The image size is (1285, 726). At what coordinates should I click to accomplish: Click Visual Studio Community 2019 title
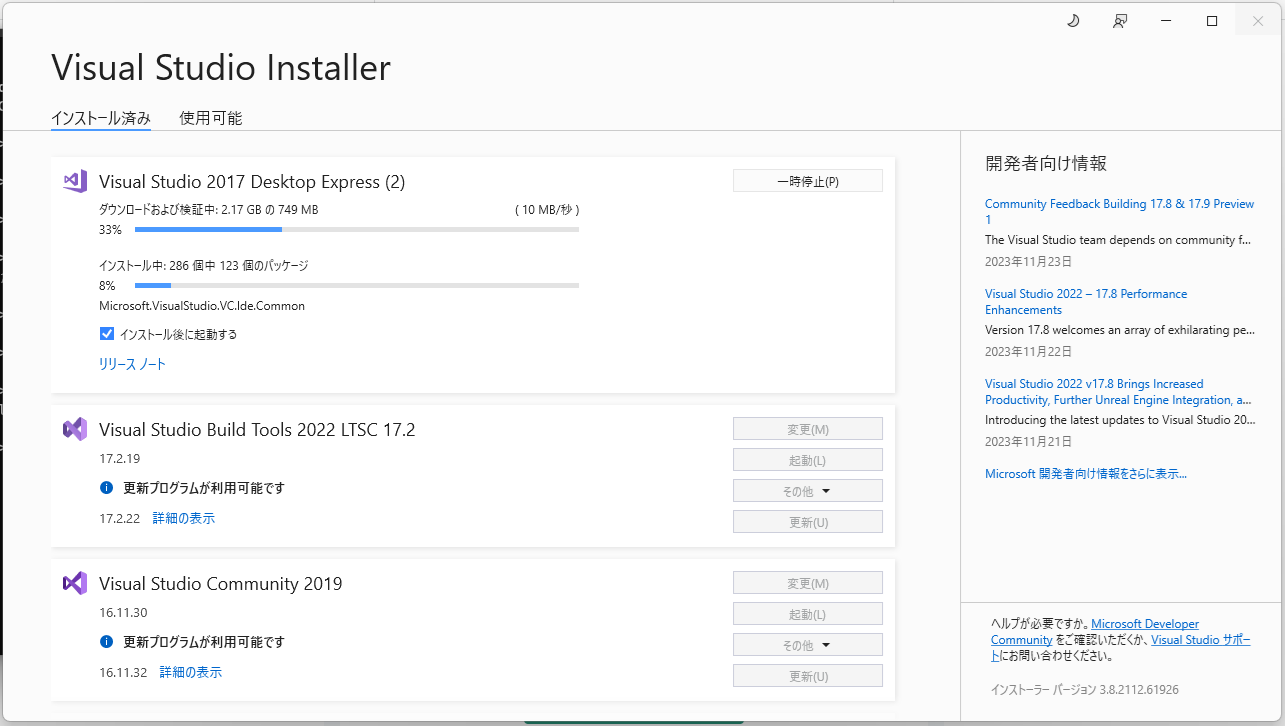tap(221, 584)
